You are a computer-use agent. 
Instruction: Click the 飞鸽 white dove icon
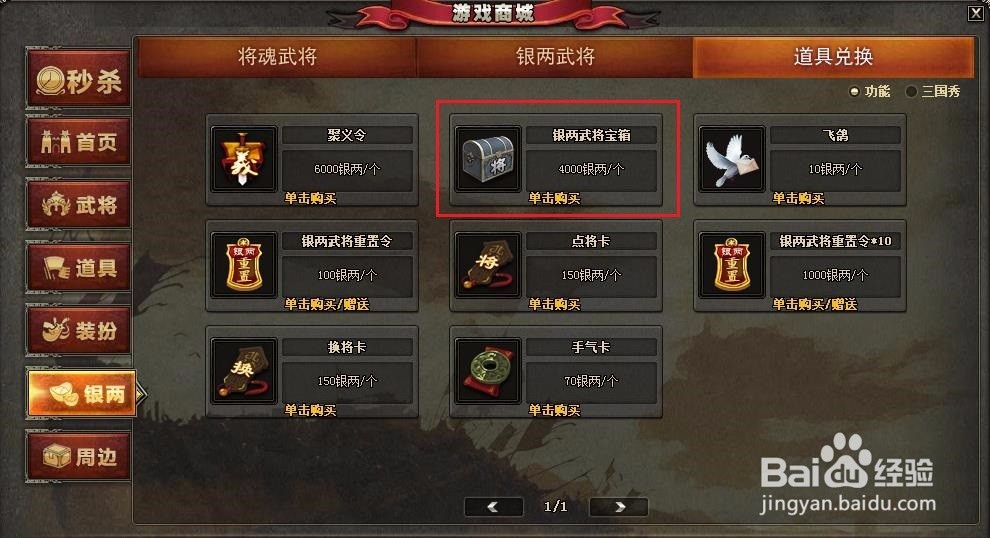(x=732, y=159)
